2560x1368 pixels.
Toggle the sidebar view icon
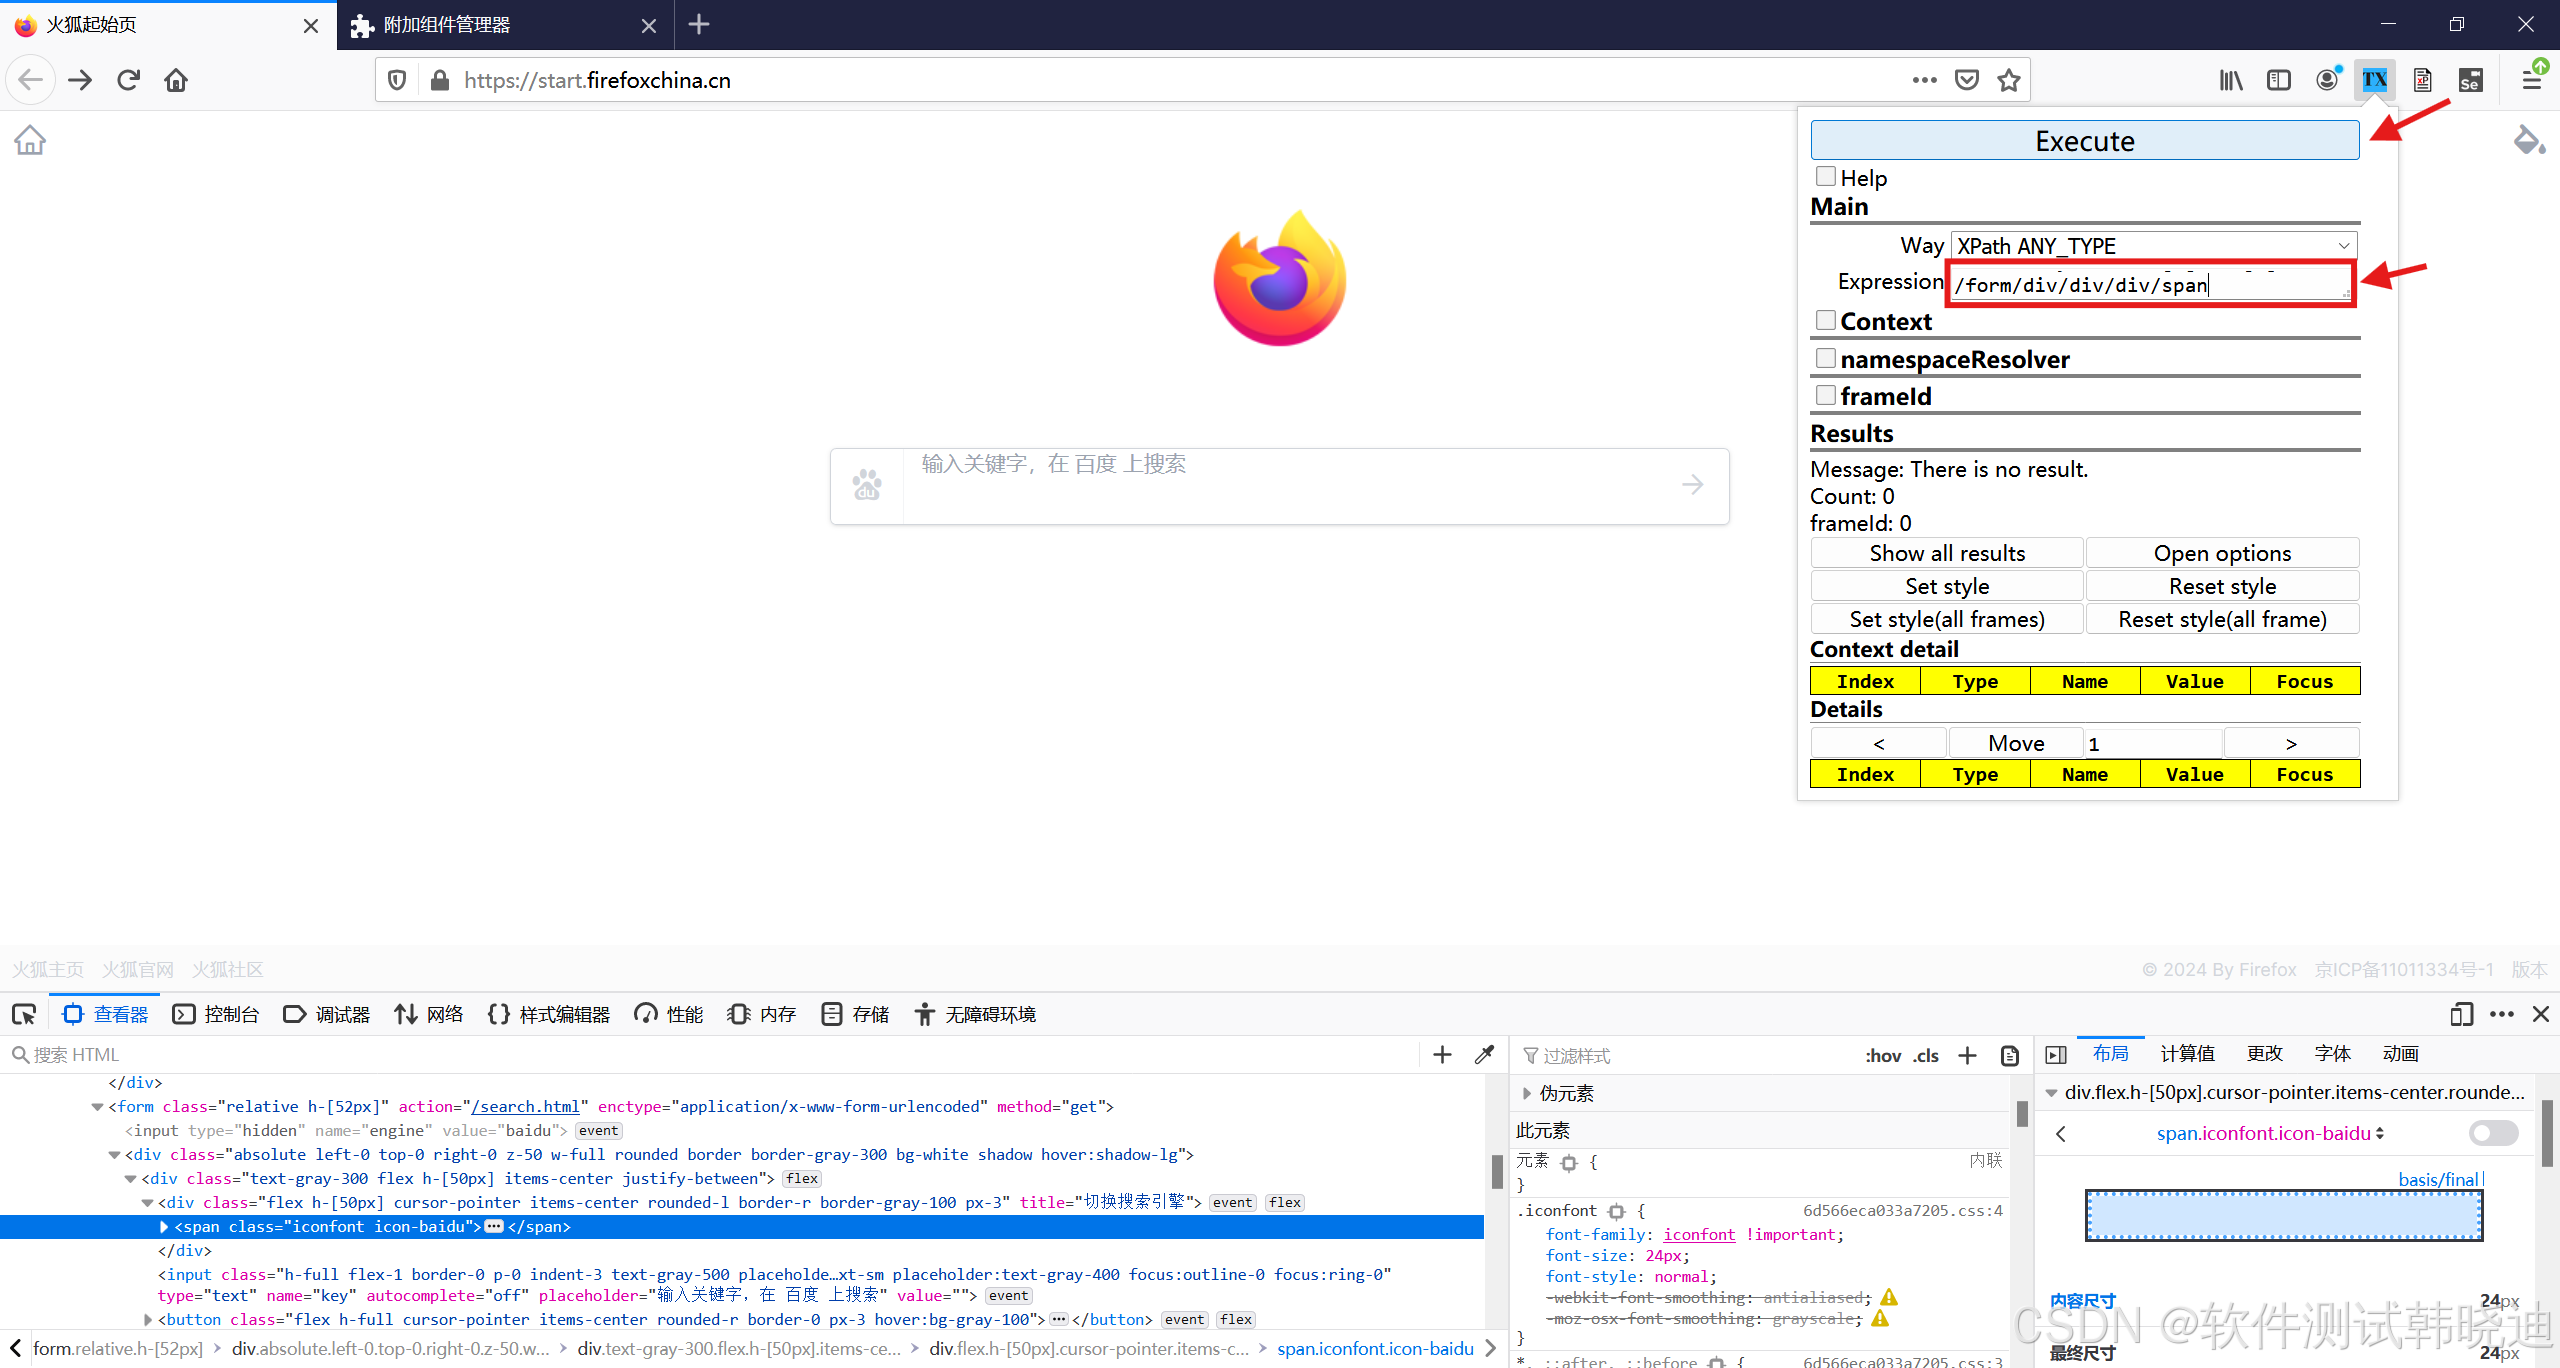click(x=2279, y=80)
